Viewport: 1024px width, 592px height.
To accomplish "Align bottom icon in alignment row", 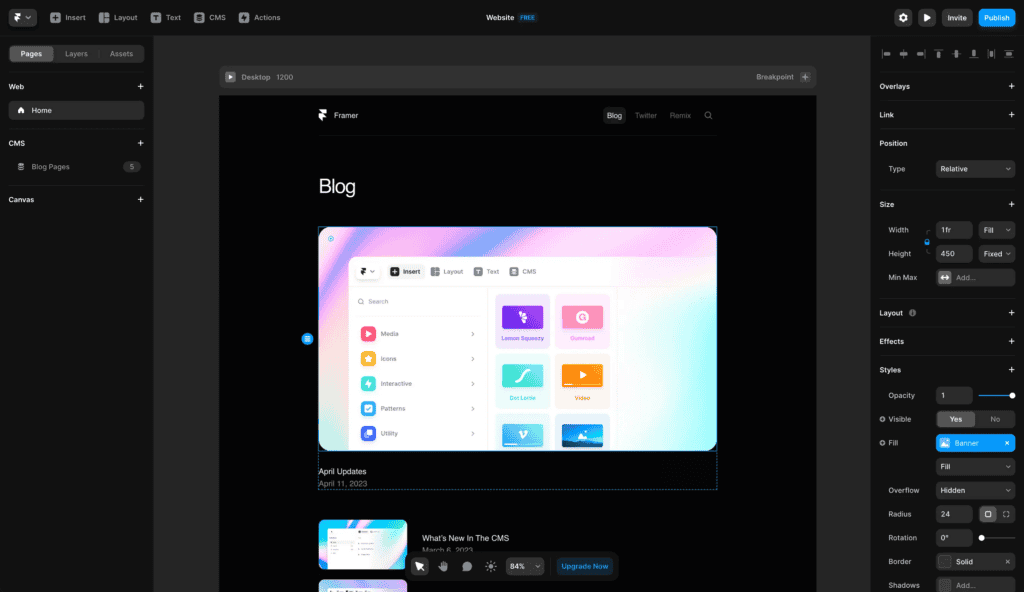I will click(x=974, y=54).
